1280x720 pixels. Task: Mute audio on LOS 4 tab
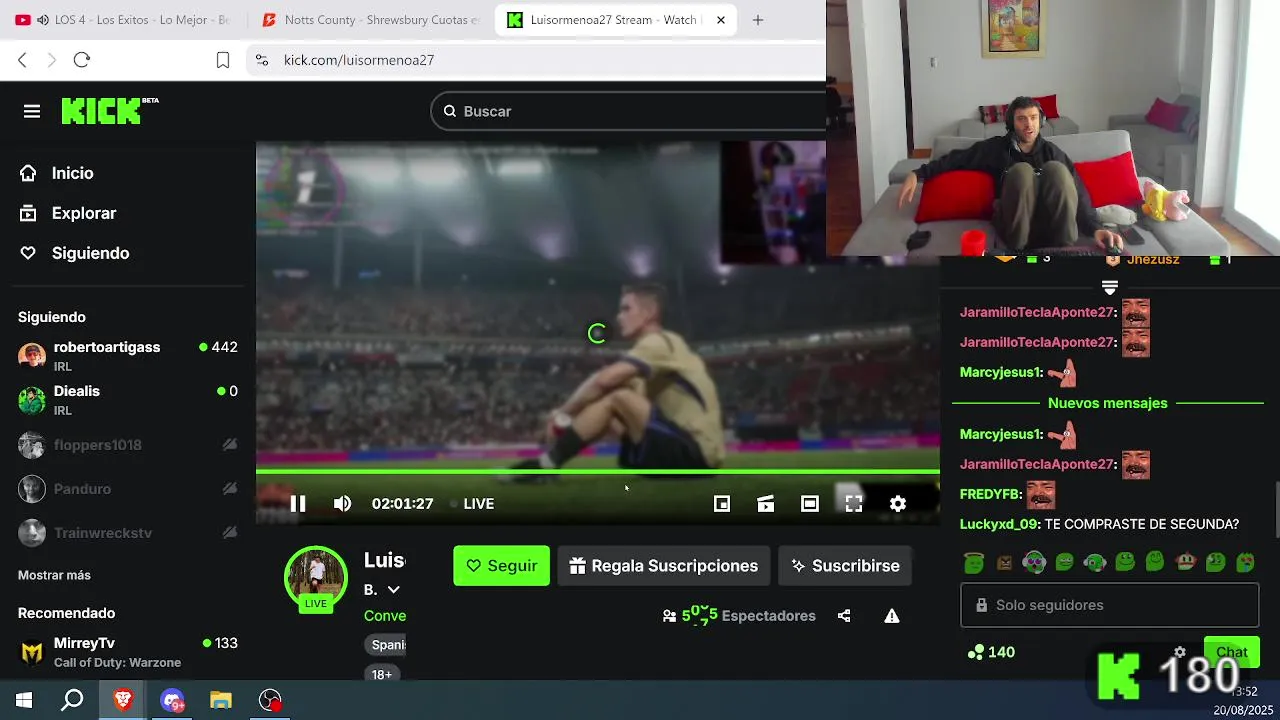tap(43, 20)
